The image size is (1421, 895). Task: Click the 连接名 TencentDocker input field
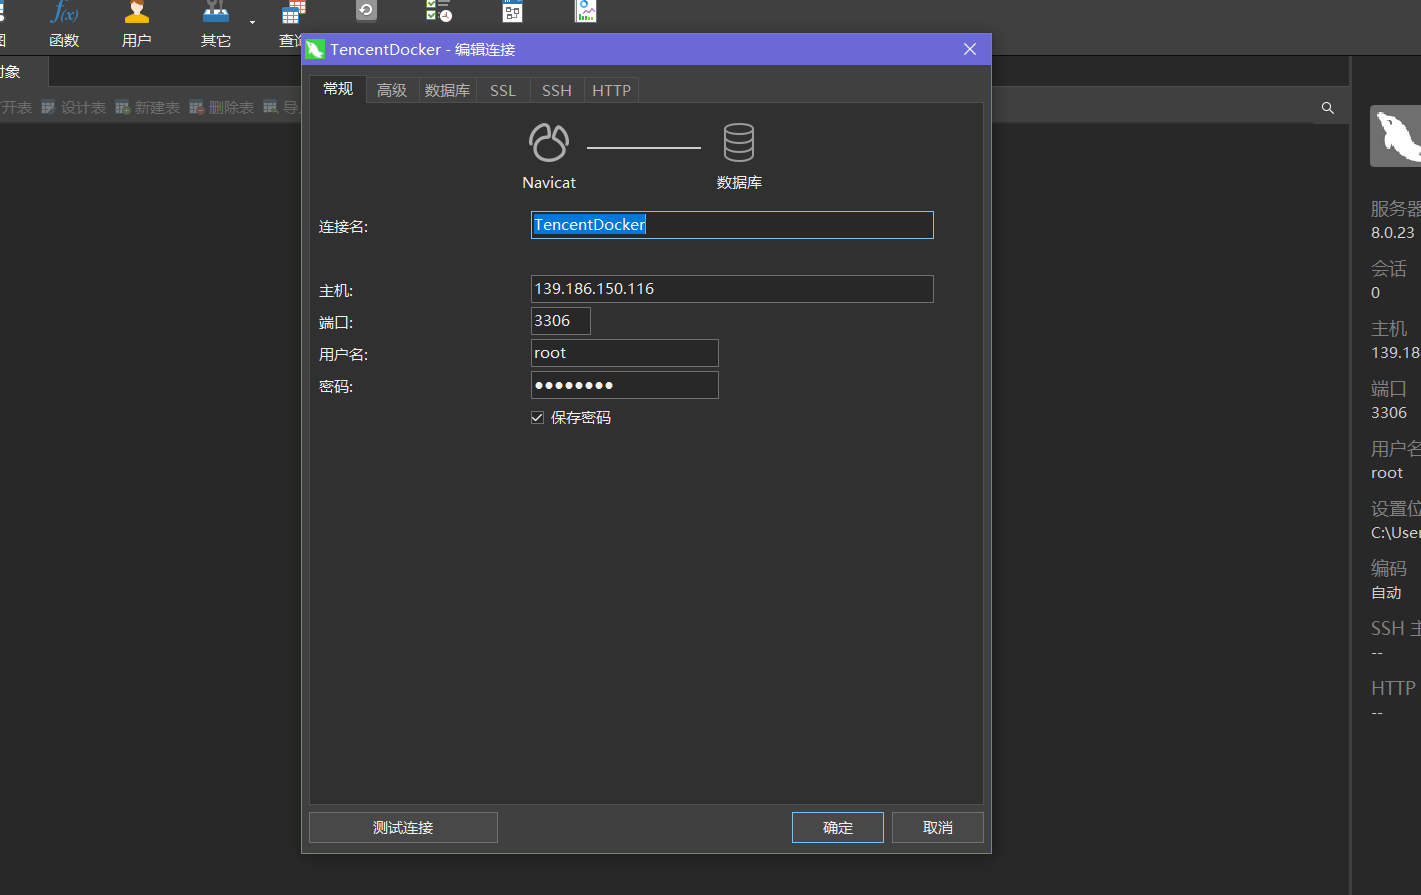coord(732,225)
